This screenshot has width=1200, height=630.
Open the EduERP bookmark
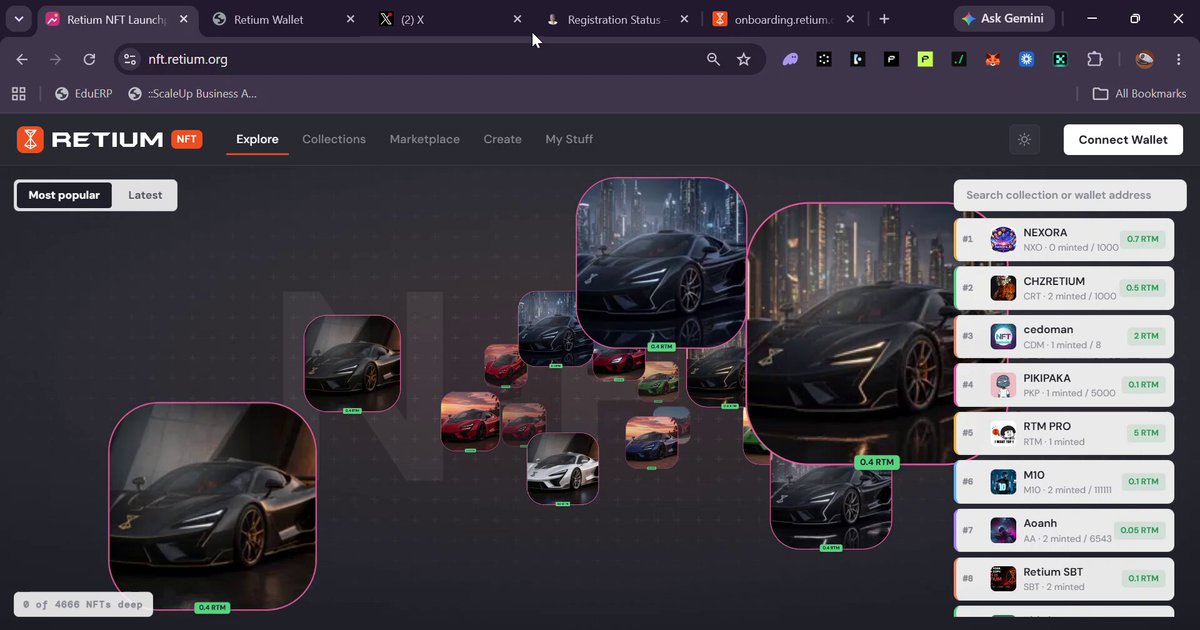82,93
